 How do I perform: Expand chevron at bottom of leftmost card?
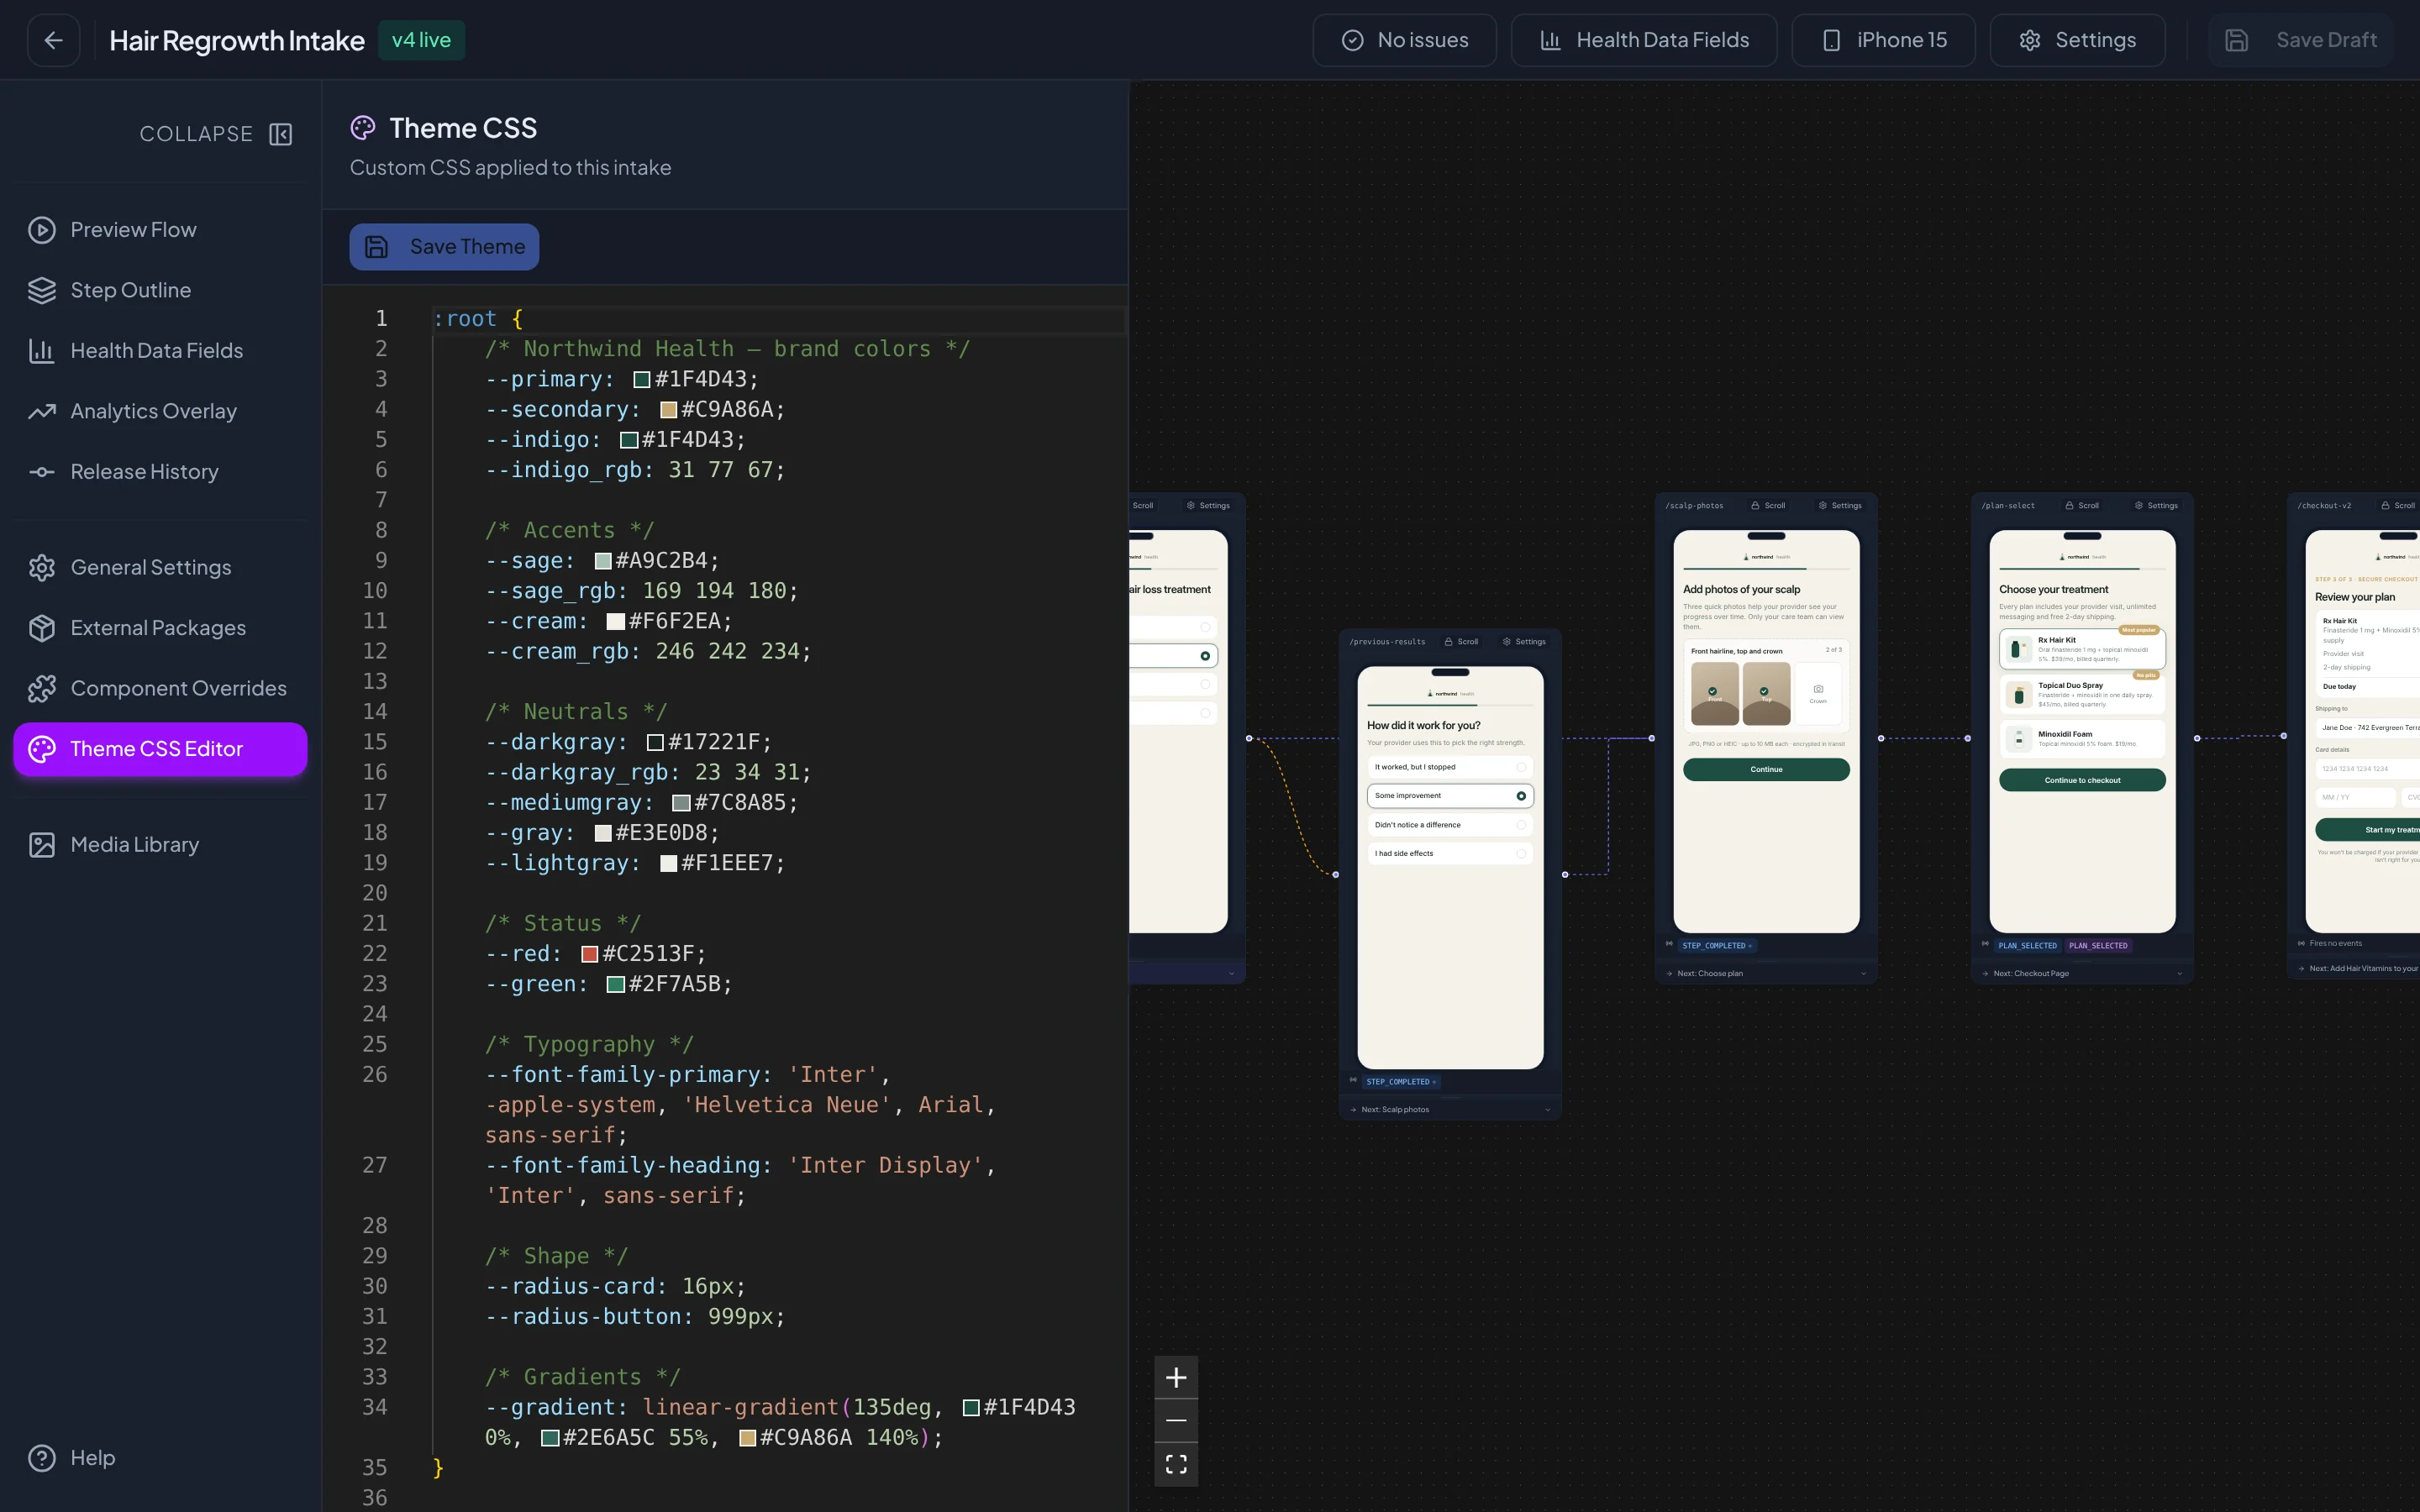1231,974
